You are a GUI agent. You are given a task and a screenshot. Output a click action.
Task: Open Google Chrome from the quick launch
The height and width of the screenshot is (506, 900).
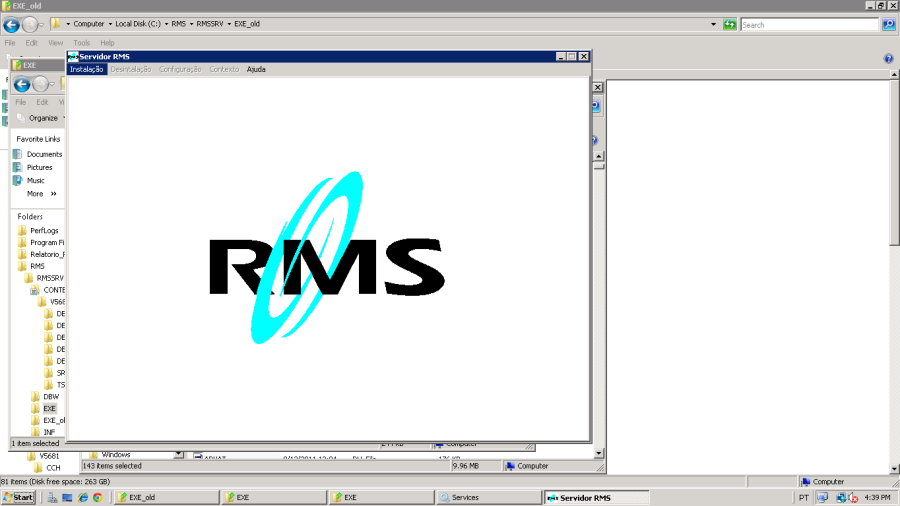click(98, 497)
